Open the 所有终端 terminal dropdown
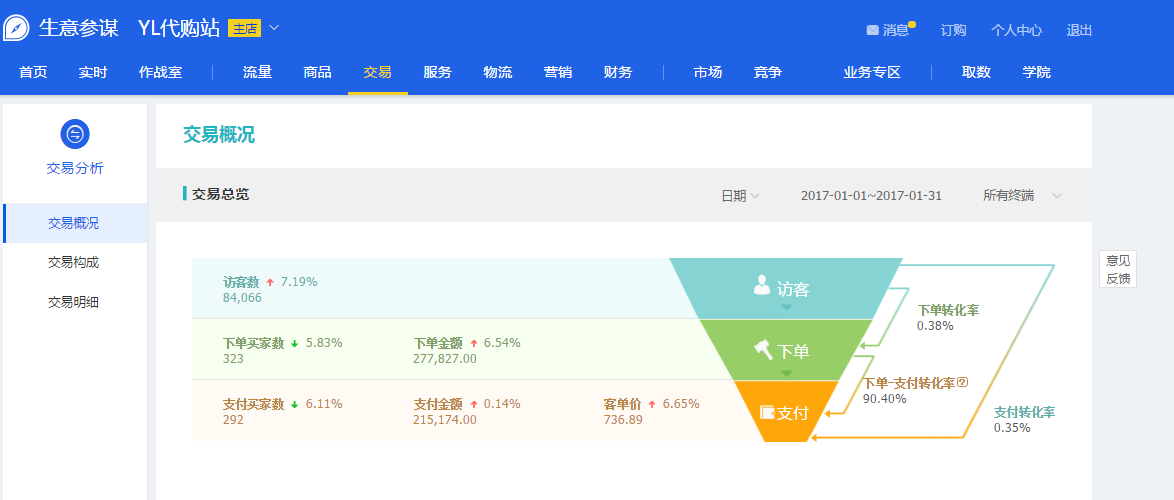Image resolution: width=1174 pixels, height=500 pixels. click(1023, 196)
